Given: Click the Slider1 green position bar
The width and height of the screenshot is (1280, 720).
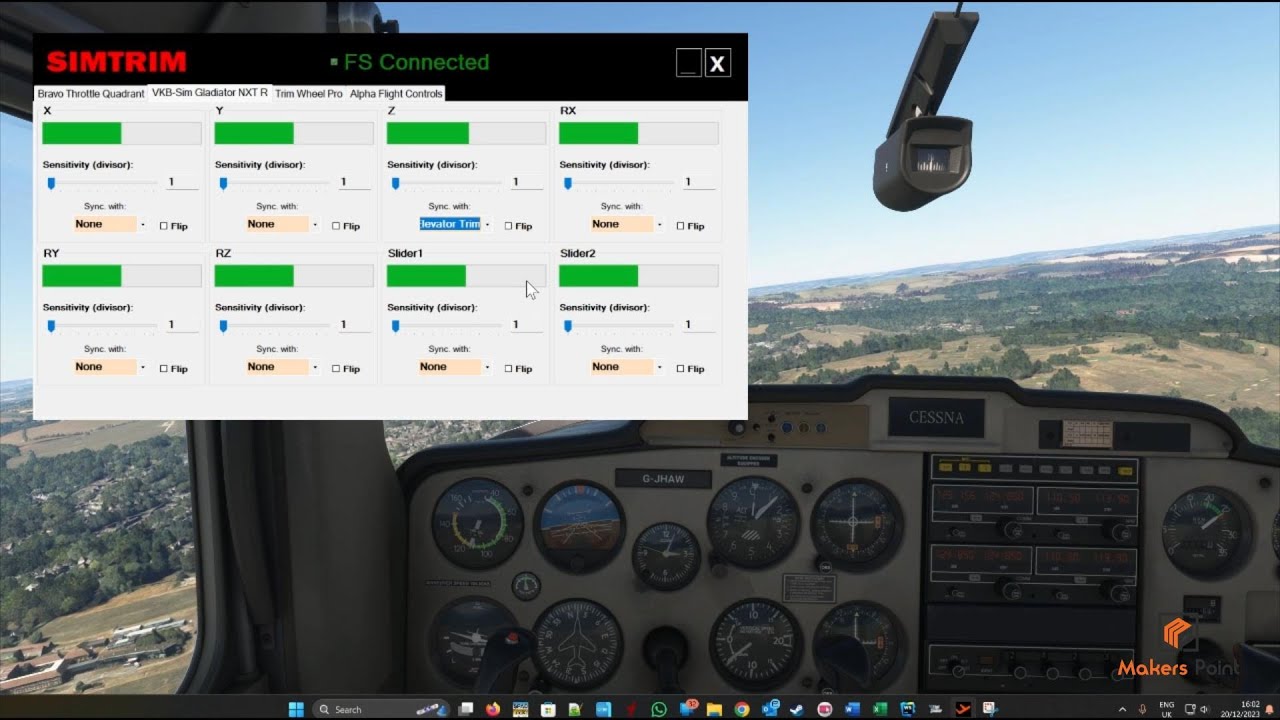Looking at the screenshot, I should [x=466, y=276].
